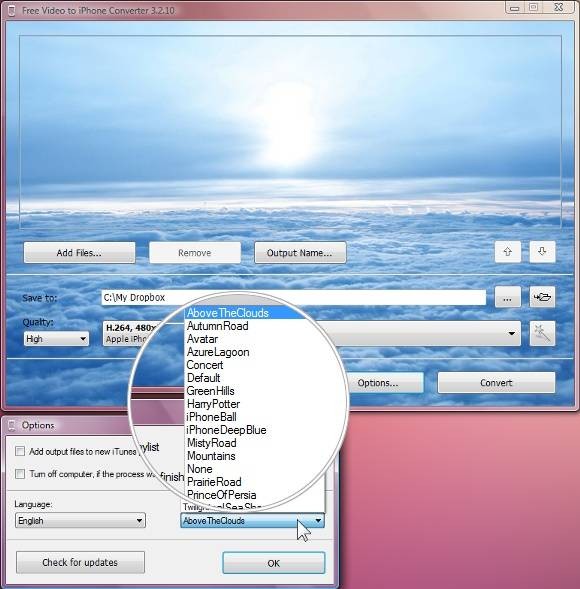
Task: Pick the PrinceOfPersia theme
Action: (222, 495)
